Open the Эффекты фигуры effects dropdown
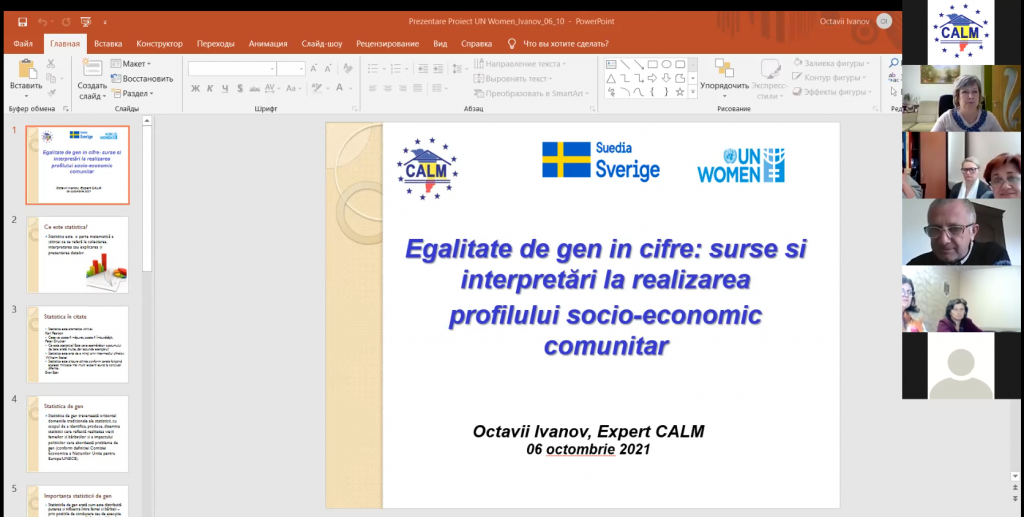Viewport: 1024px width, 517px height. click(x=833, y=92)
